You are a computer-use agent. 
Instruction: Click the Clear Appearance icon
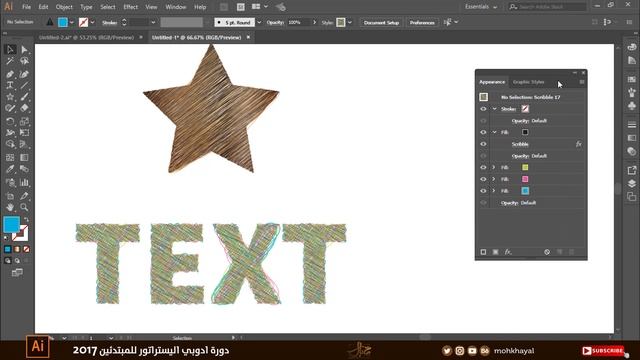point(547,252)
